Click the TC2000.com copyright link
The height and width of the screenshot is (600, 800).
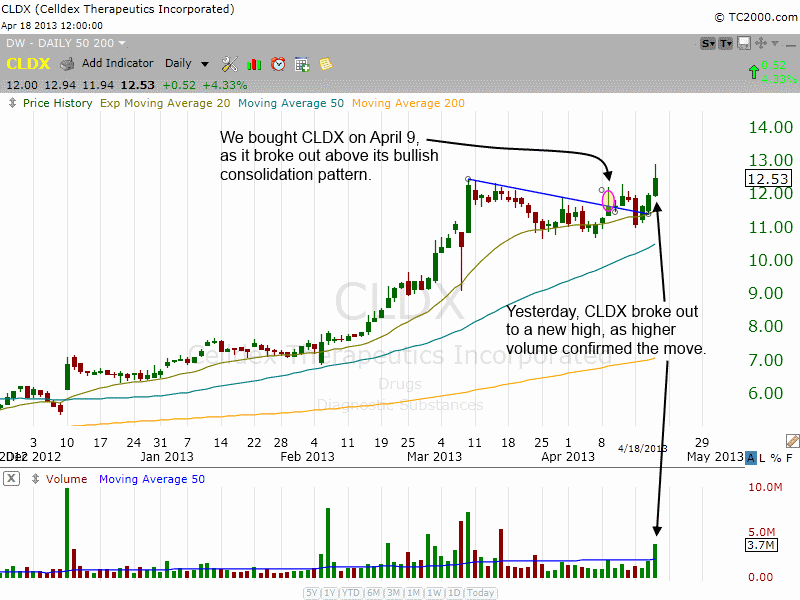(753, 17)
